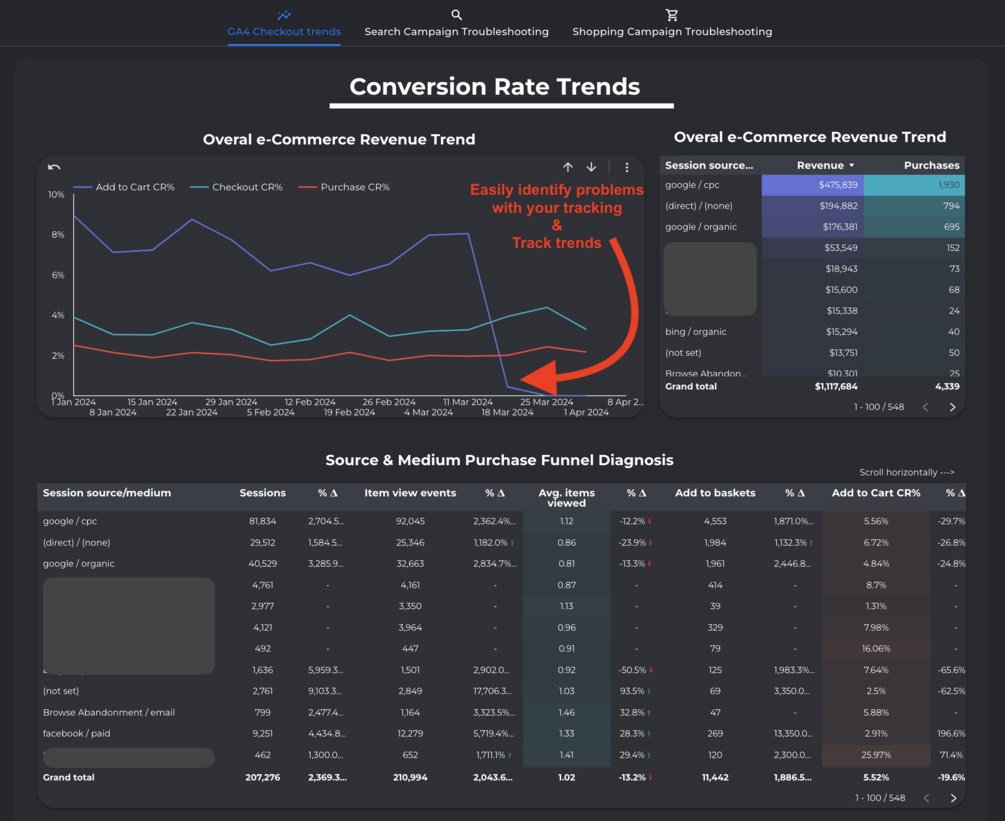
Task: Switch to Search Campaign Troubleshooting tab
Action: click(x=456, y=31)
